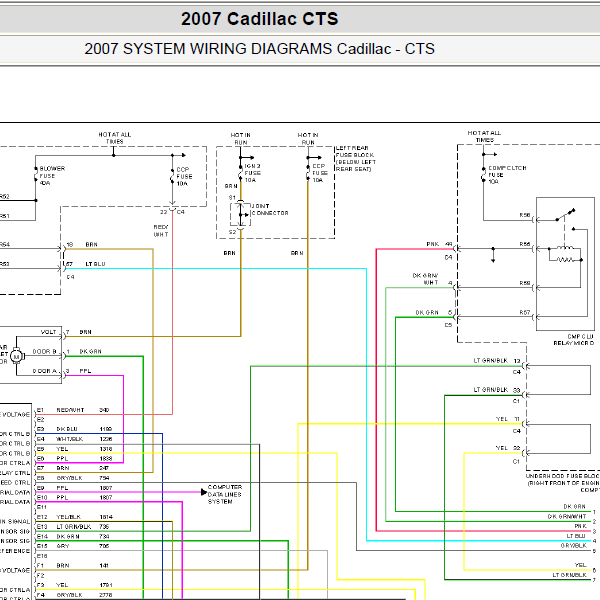
Task: Click the 'DK GRN/WHT' label at pin 4
Action: [425, 279]
